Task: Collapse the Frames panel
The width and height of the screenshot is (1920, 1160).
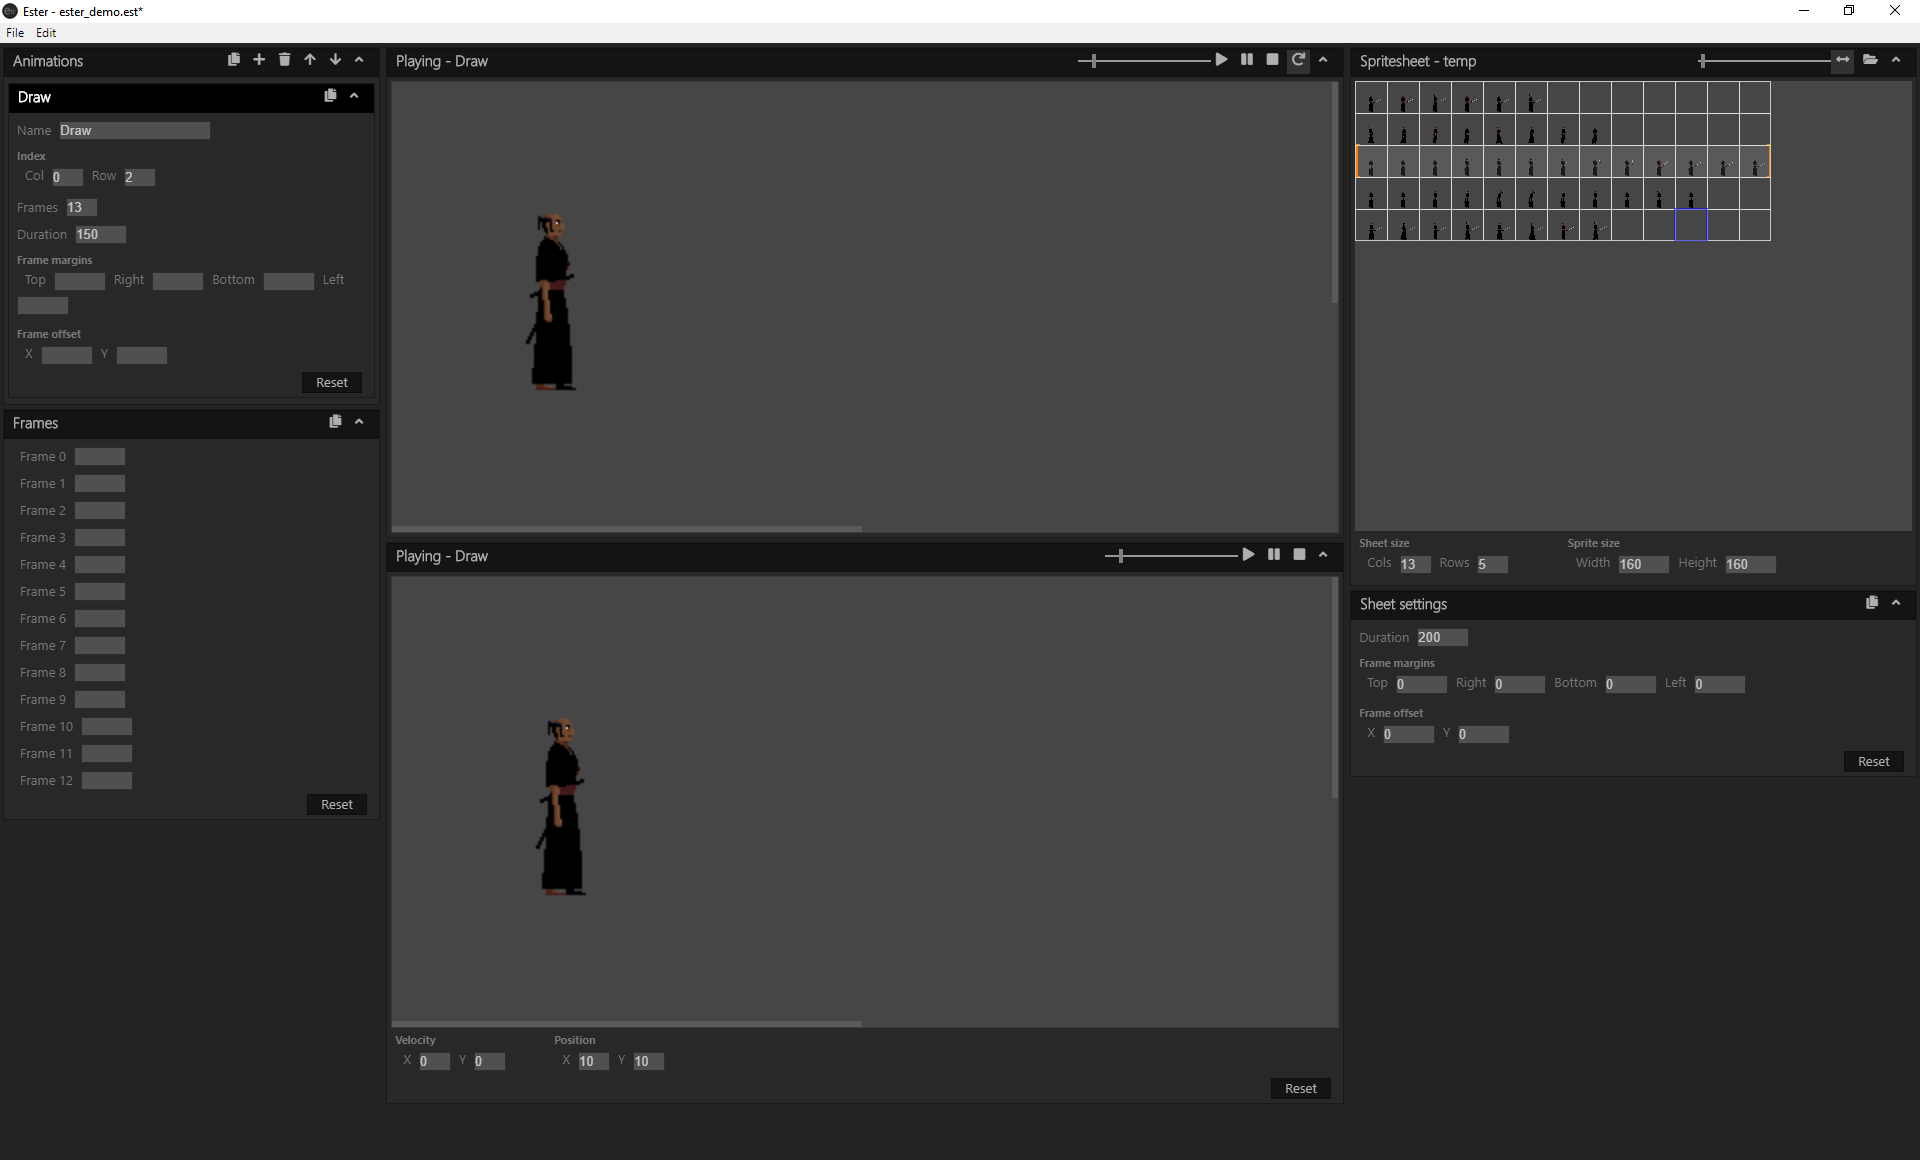Action: coord(359,422)
